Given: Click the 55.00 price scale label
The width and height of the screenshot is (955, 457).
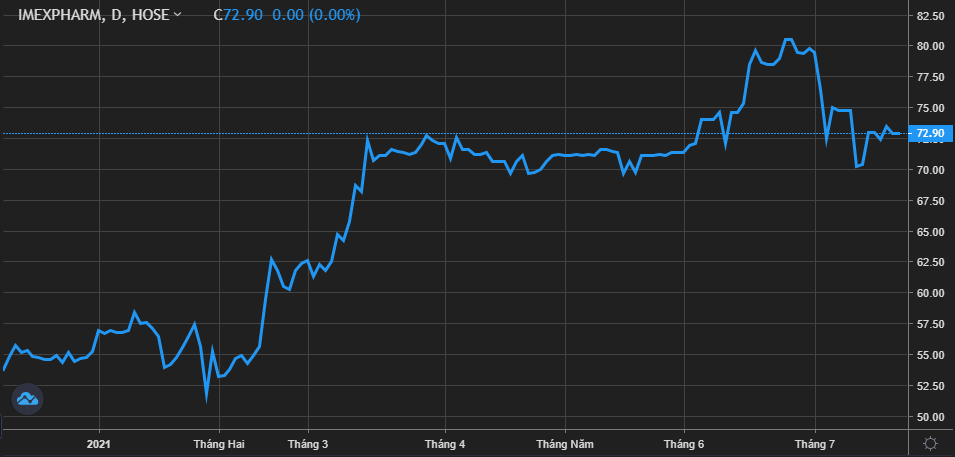Looking at the screenshot, I should point(931,355).
